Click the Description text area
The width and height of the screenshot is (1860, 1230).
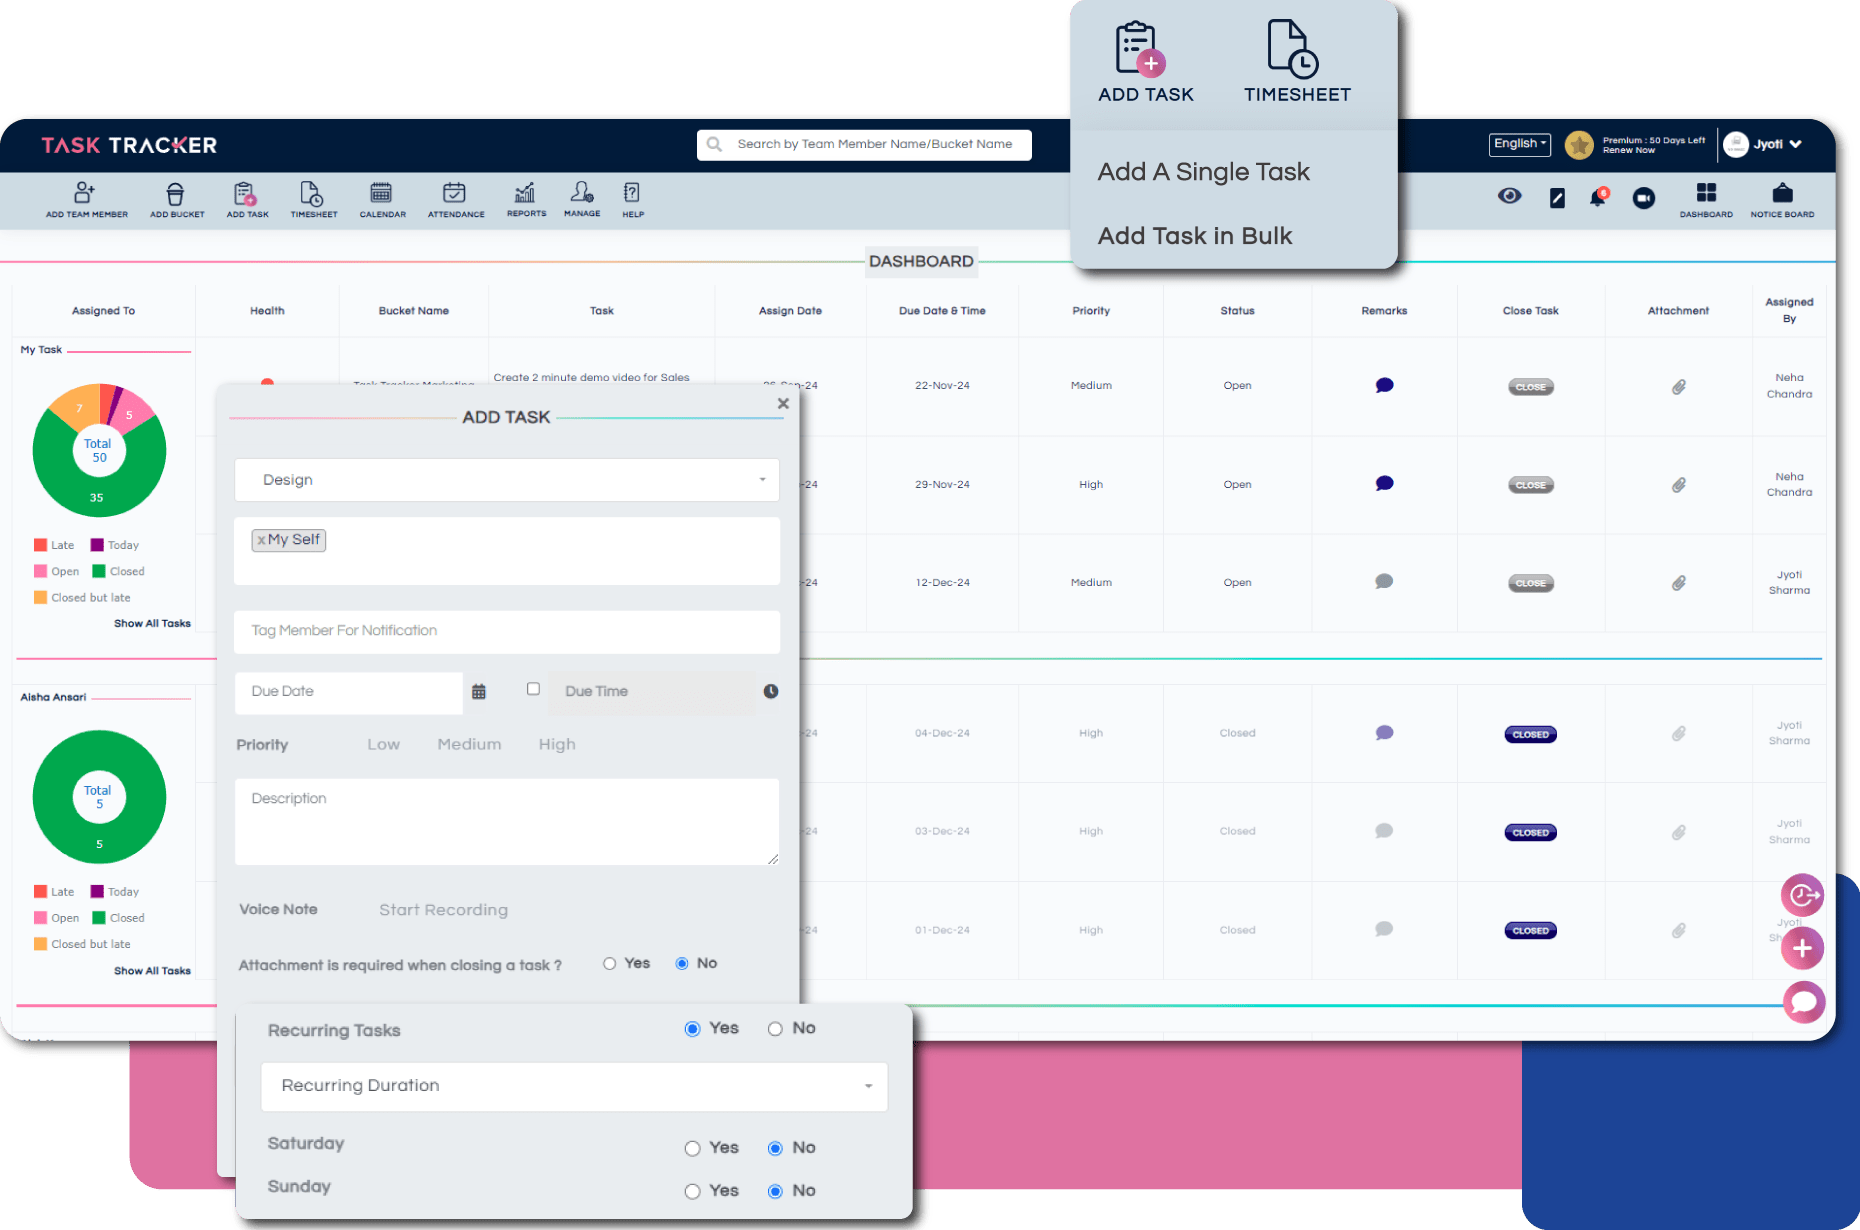(506, 821)
